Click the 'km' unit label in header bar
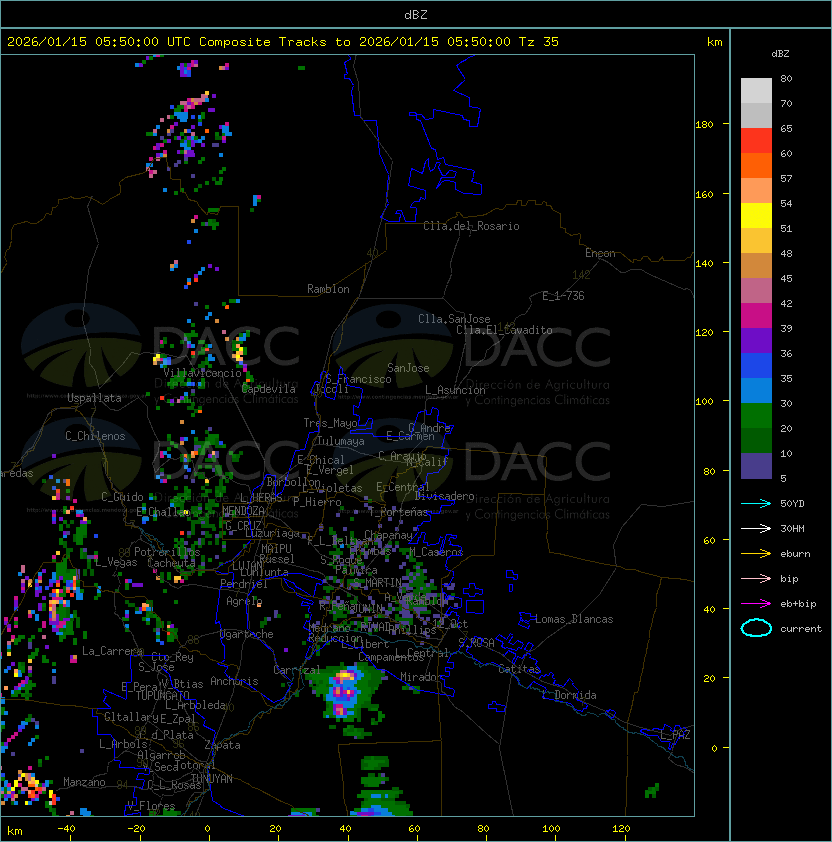The height and width of the screenshot is (842, 832). (714, 42)
